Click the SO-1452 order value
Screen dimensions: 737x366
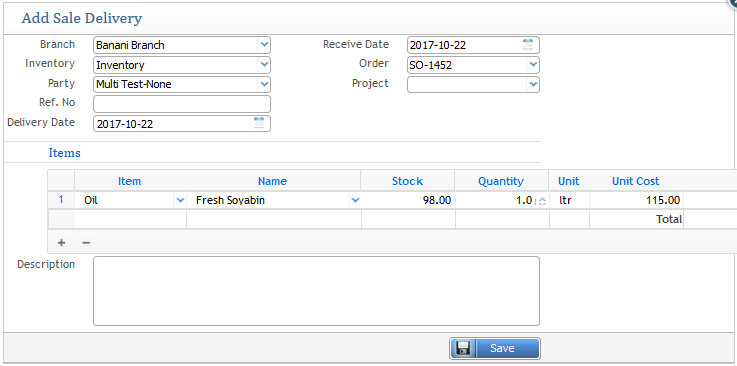tap(431, 65)
